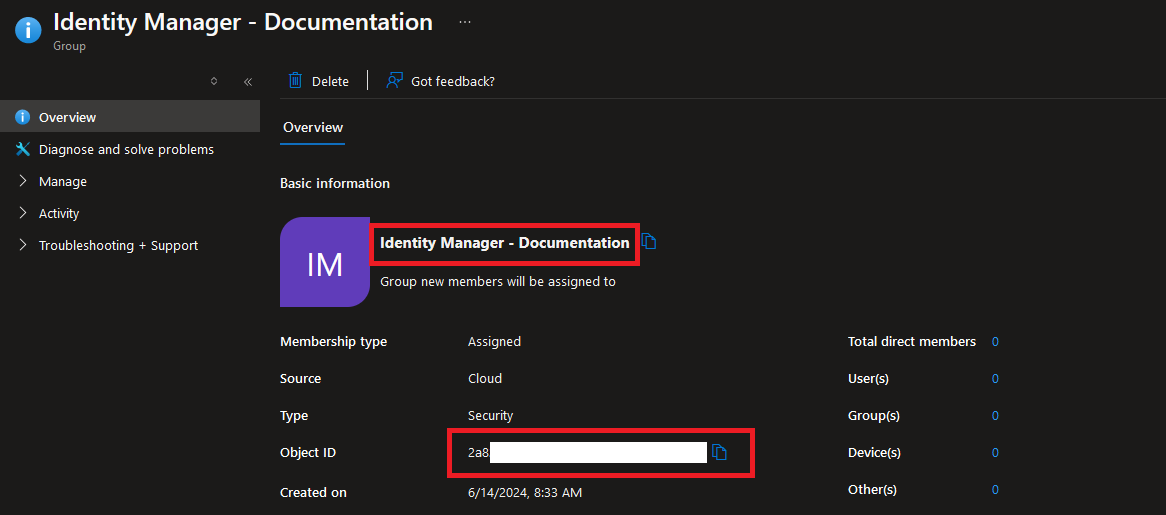Image resolution: width=1166 pixels, height=515 pixels.
Task: Expand Troubleshooting + Support section chevron
Action: click(x=23, y=244)
